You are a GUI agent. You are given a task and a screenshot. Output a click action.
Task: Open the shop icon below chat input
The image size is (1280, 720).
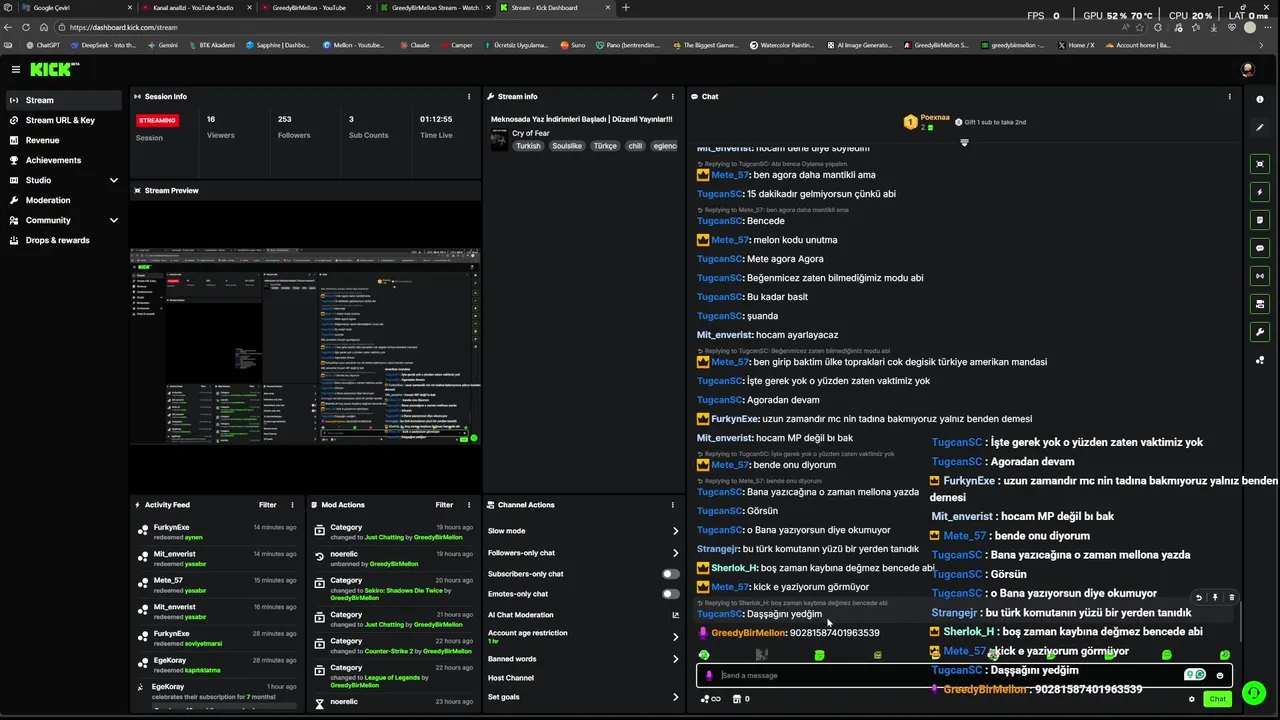741,699
